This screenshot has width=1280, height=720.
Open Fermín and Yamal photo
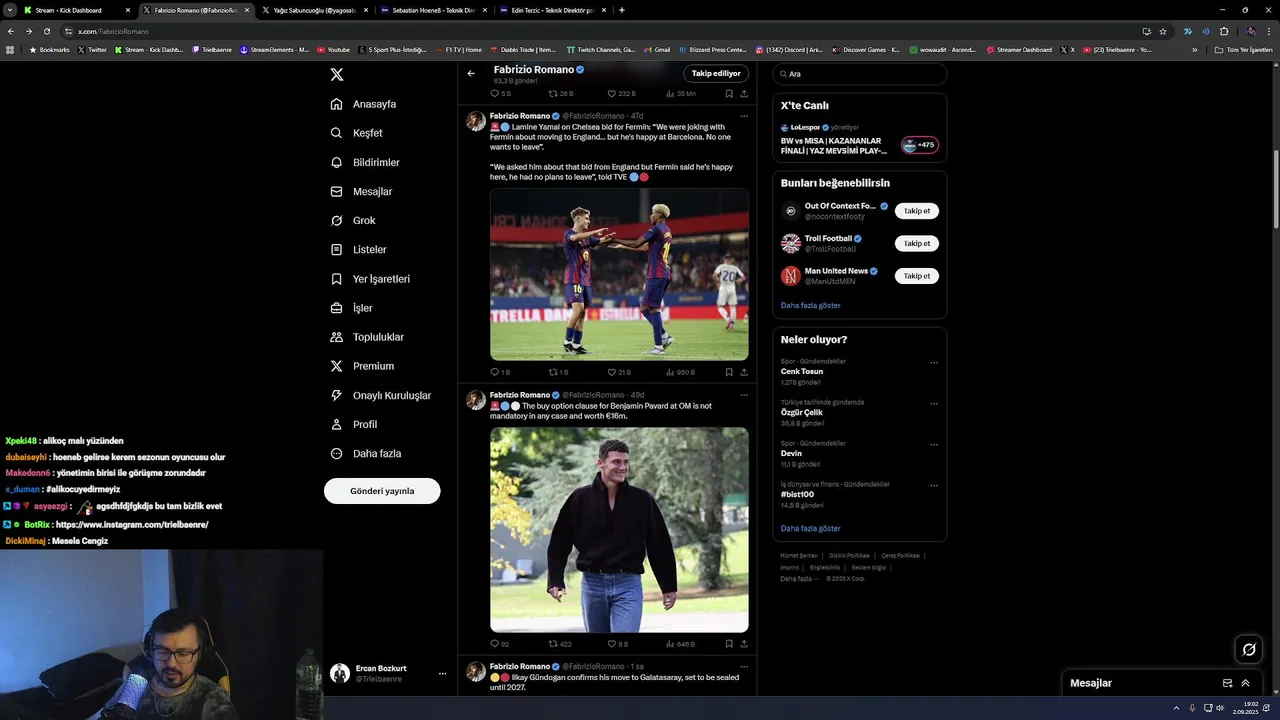619,274
